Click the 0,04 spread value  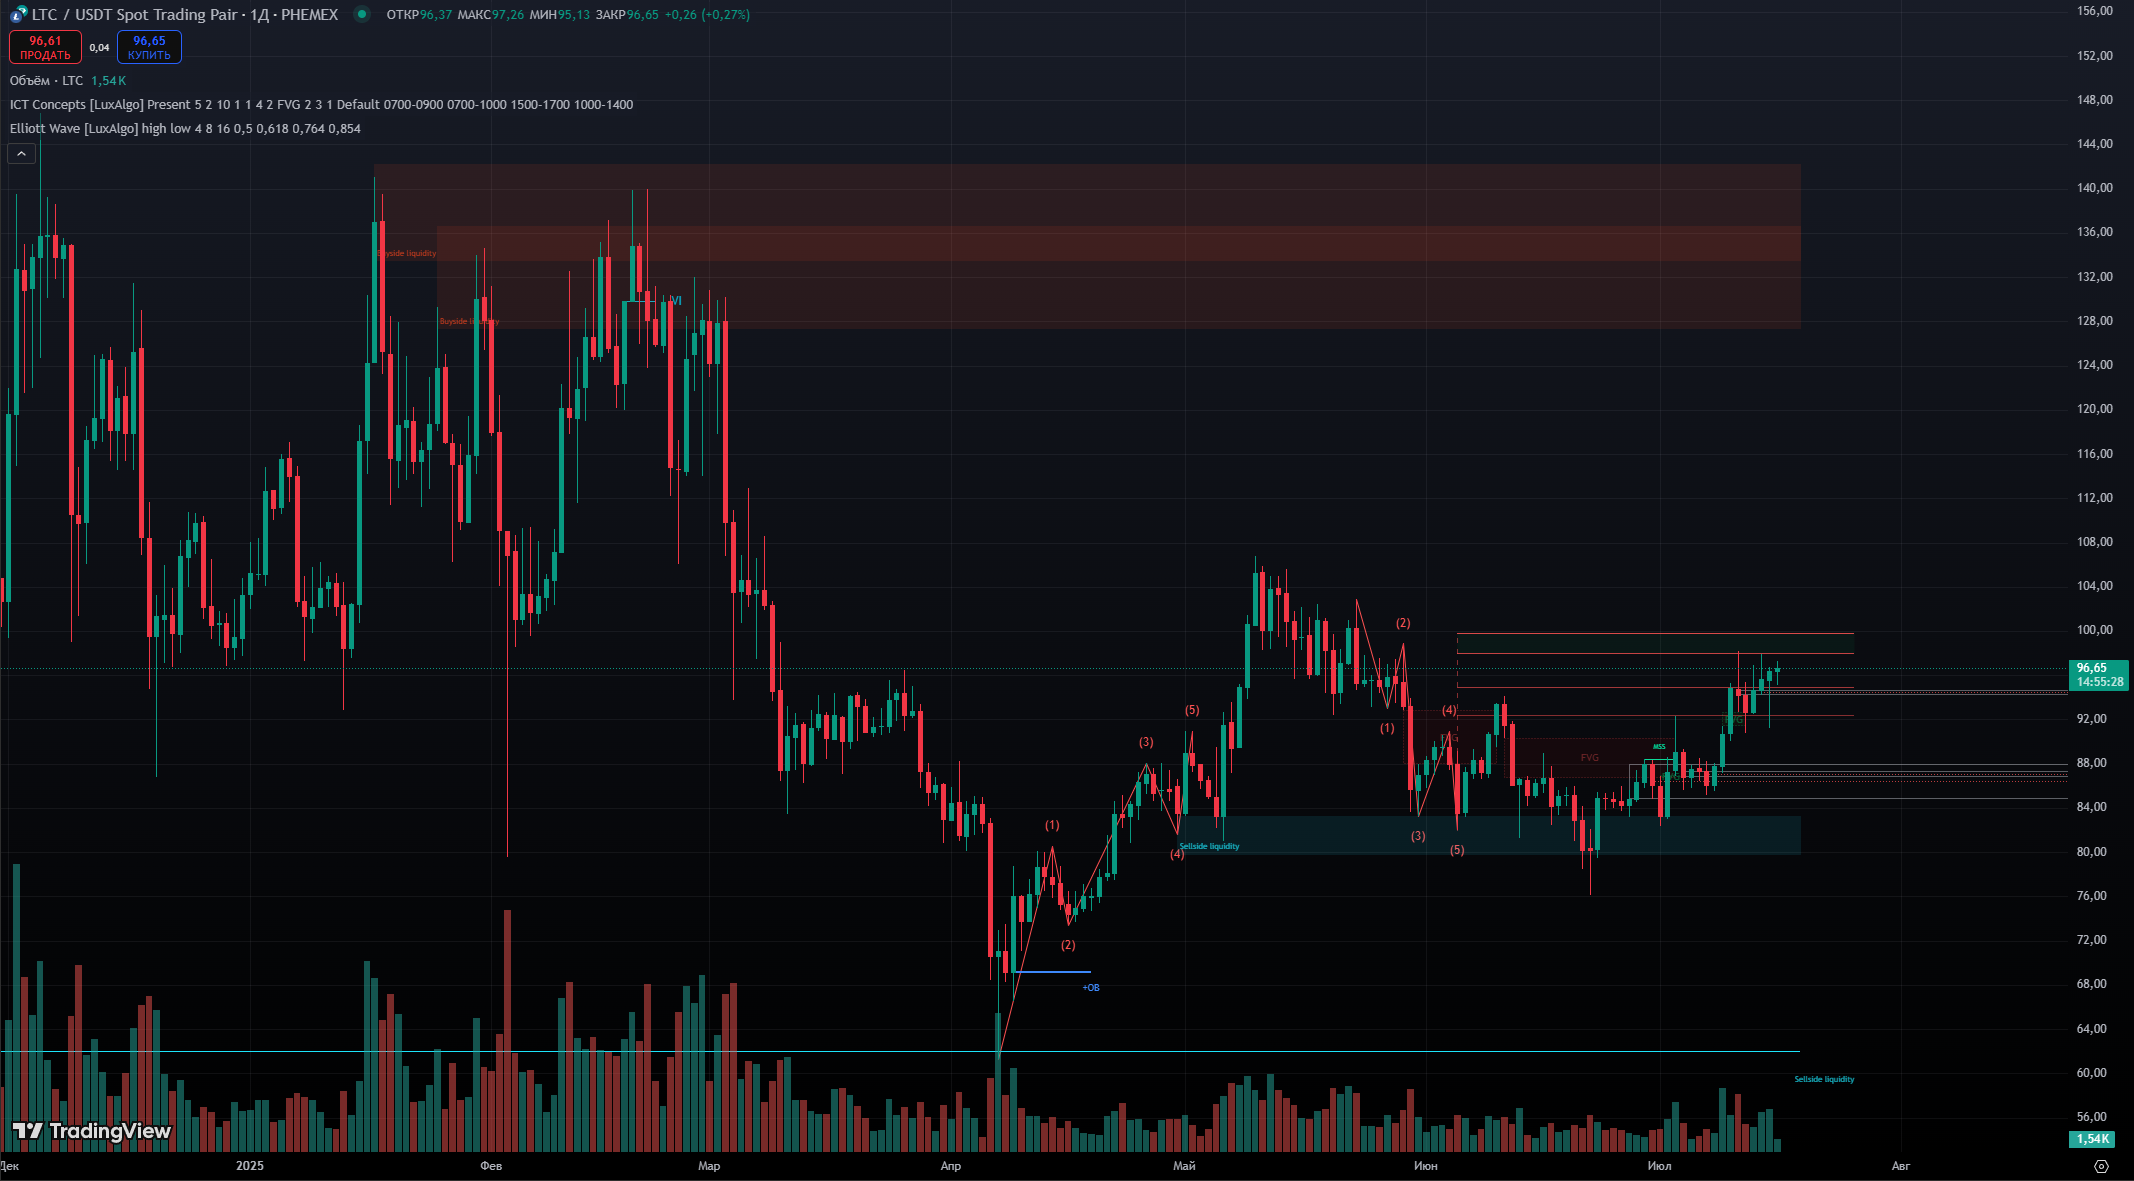tap(99, 48)
